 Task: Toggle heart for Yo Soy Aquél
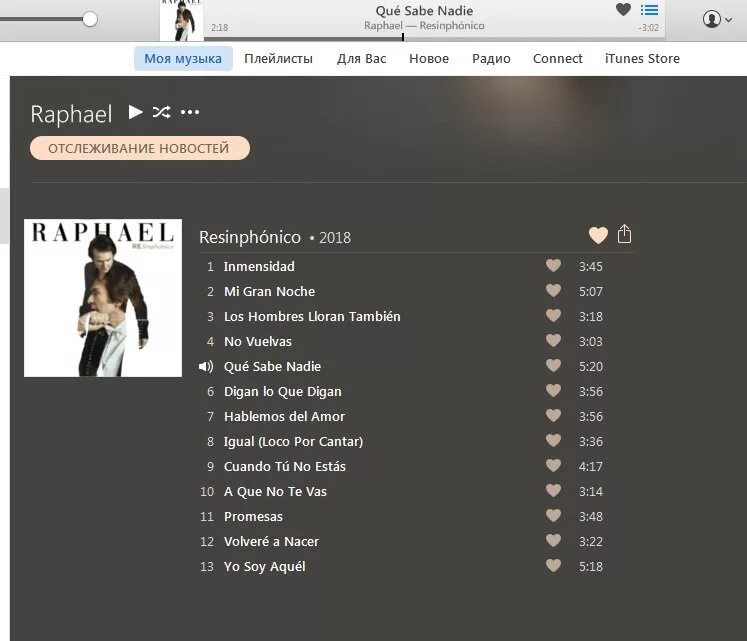click(553, 566)
